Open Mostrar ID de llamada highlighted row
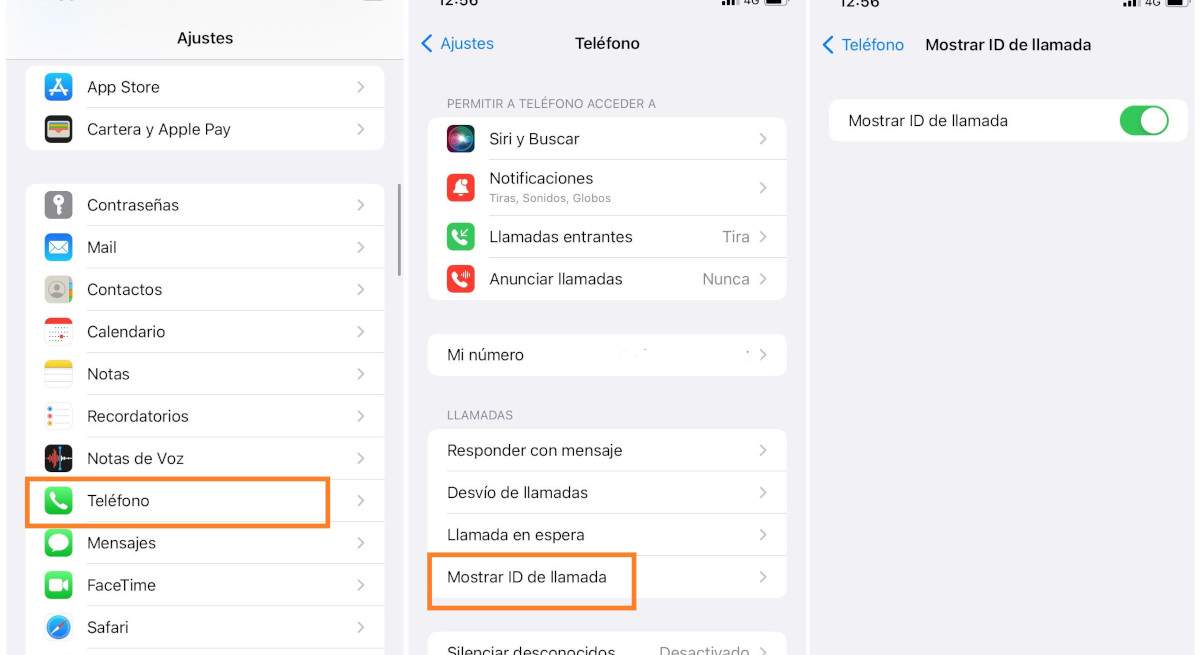1200x655 pixels. click(607, 577)
